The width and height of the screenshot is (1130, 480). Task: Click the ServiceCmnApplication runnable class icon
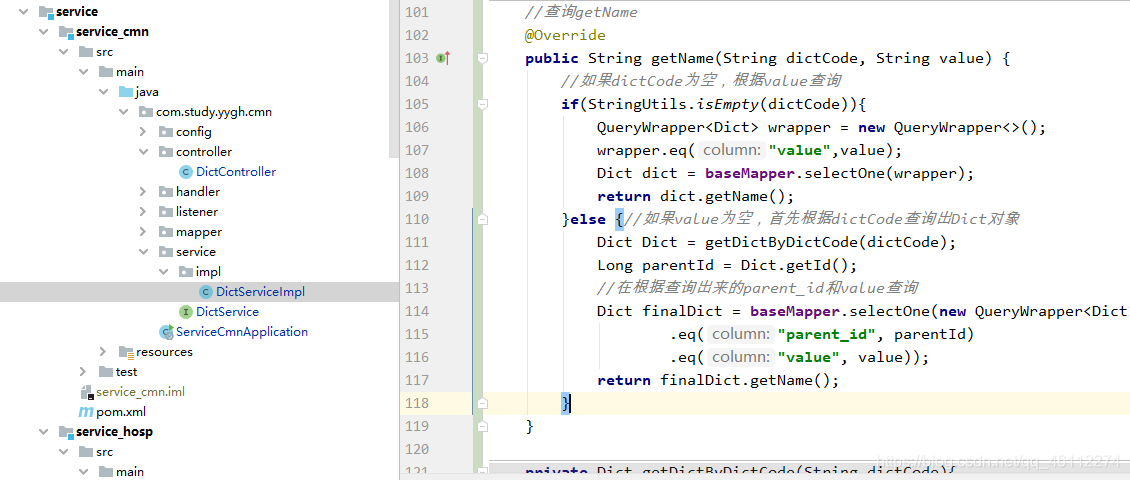tap(166, 332)
